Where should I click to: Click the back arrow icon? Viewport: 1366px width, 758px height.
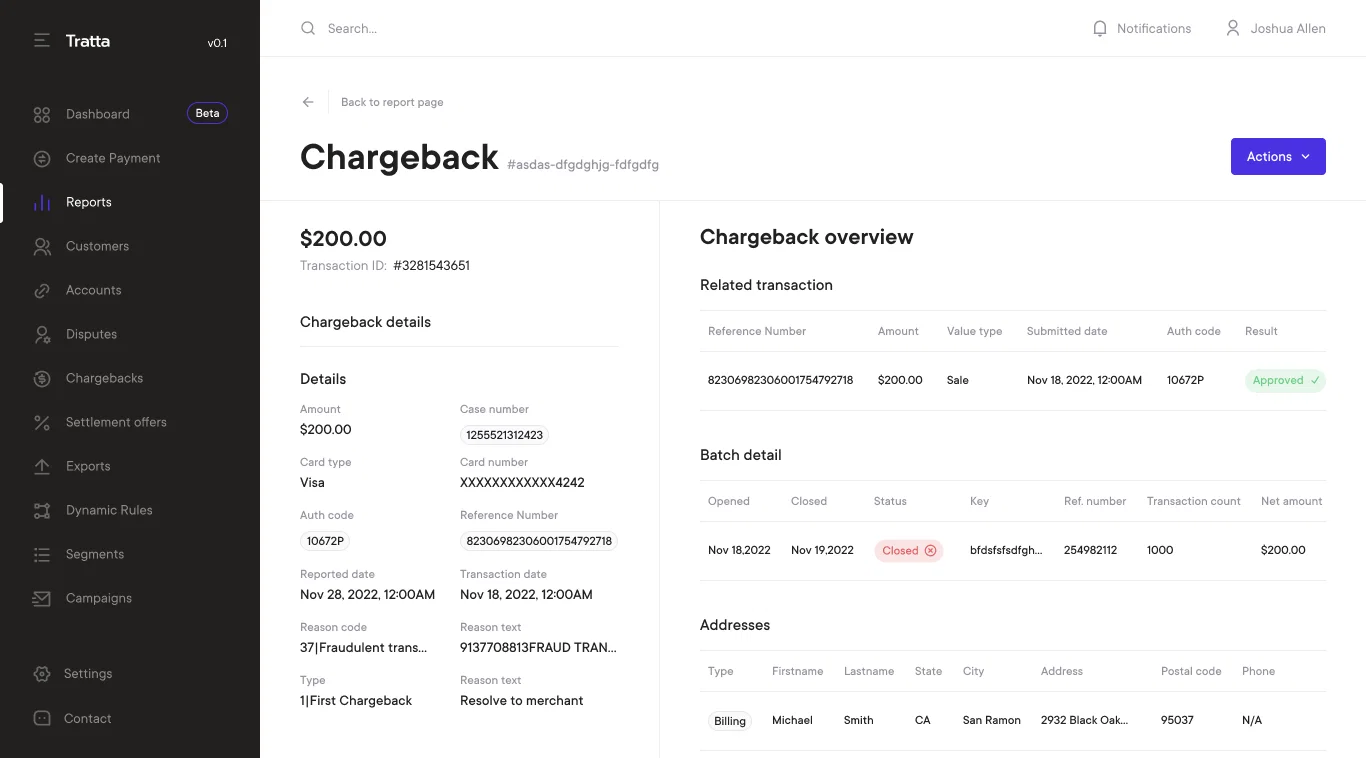pyautogui.click(x=308, y=102)
